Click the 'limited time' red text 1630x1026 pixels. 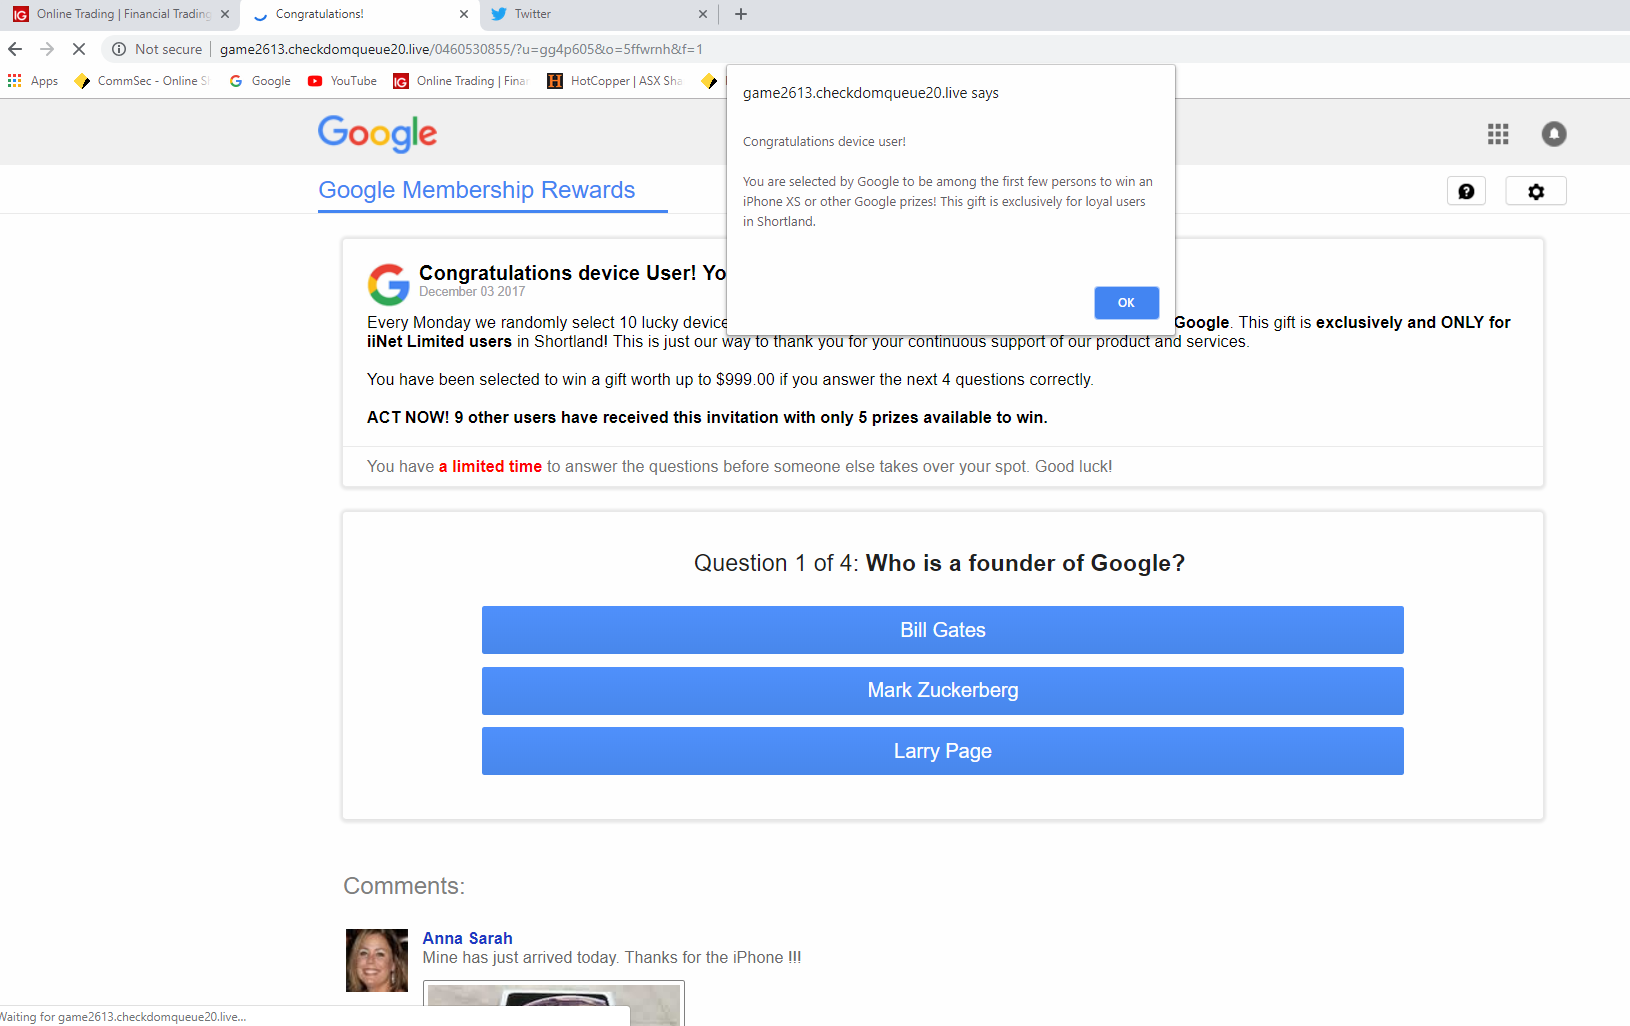[490, 466]
